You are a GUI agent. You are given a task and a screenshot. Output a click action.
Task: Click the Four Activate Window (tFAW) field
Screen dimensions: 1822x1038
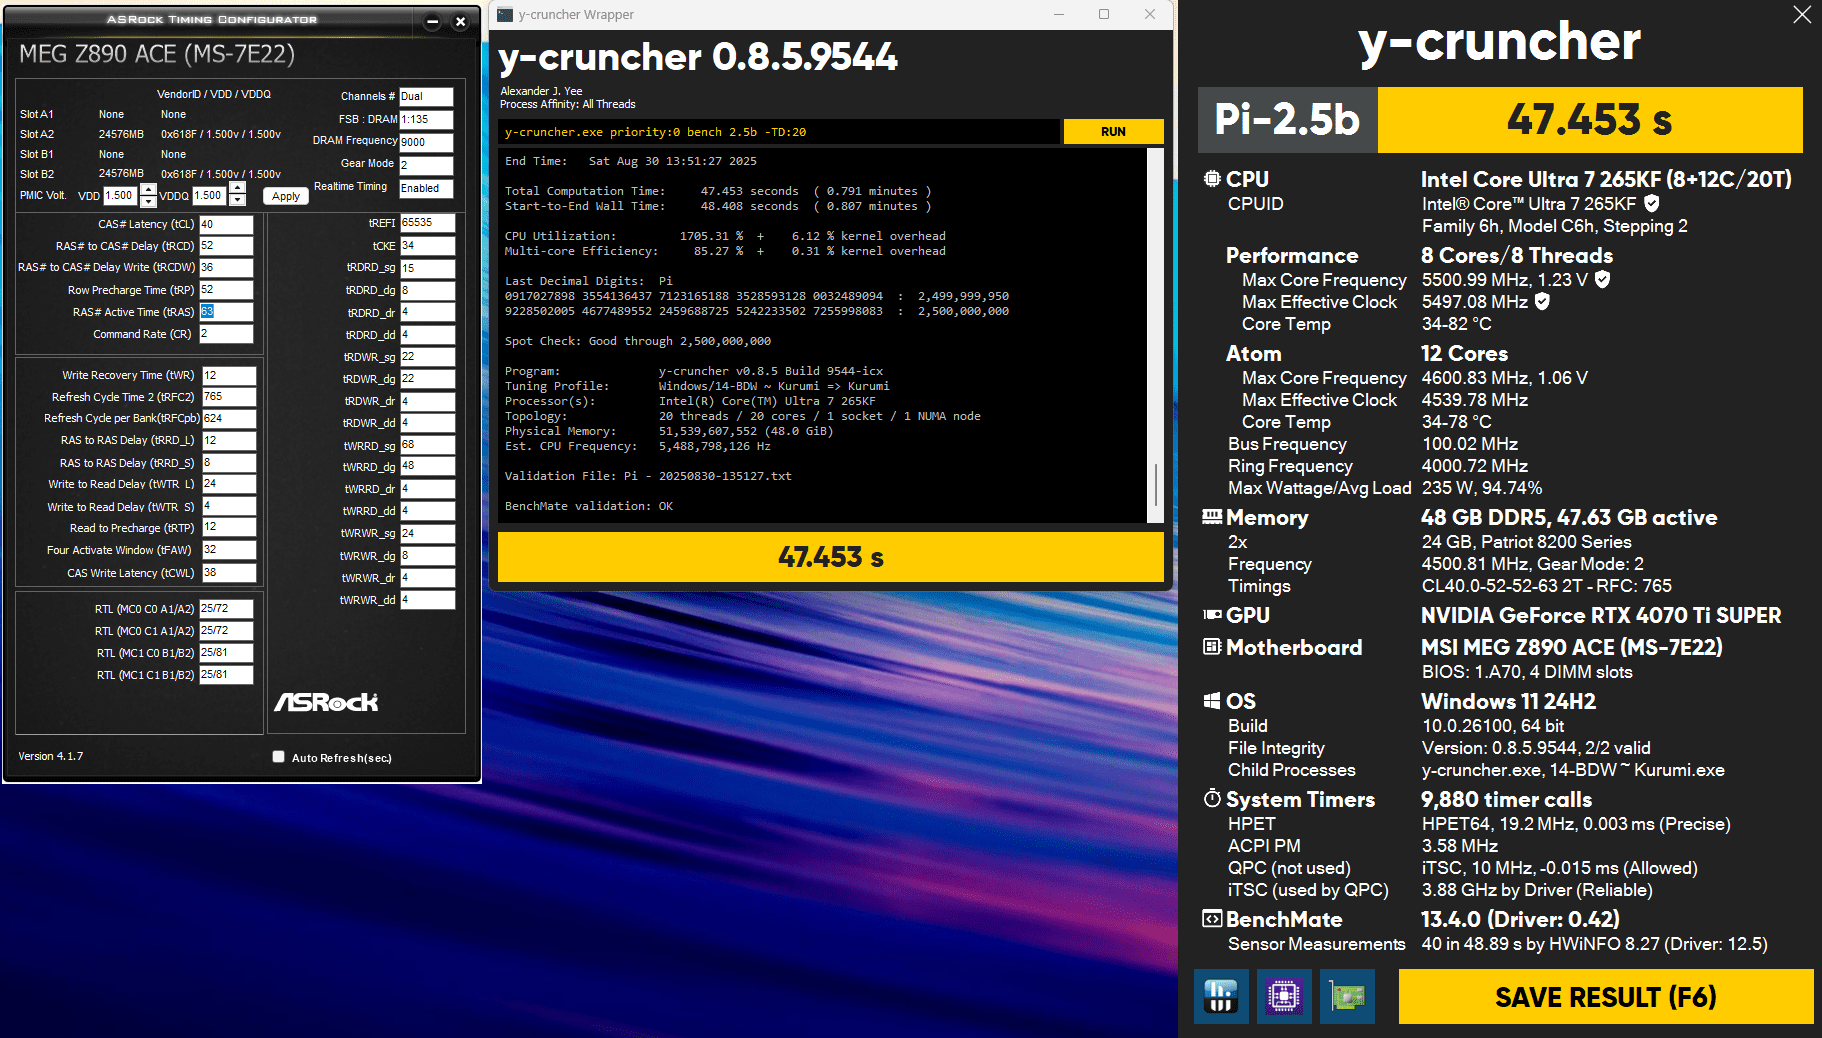(229, 550)
